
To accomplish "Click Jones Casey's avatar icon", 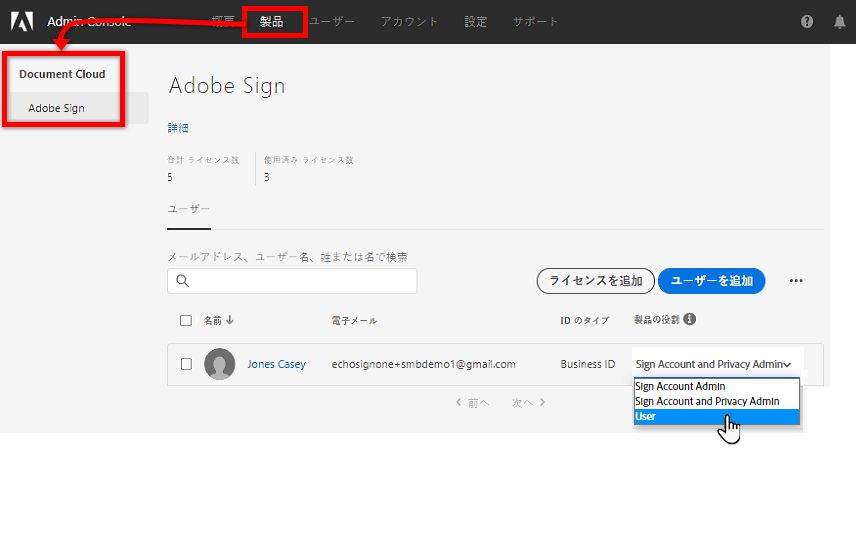I will coord(220,364).
